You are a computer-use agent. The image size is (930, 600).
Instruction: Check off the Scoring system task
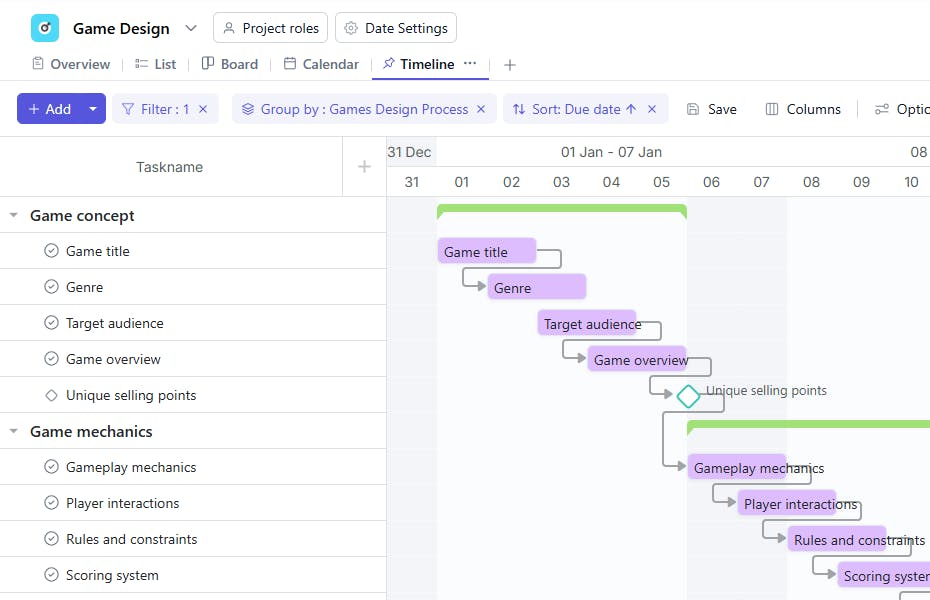[x=52, y=575]
